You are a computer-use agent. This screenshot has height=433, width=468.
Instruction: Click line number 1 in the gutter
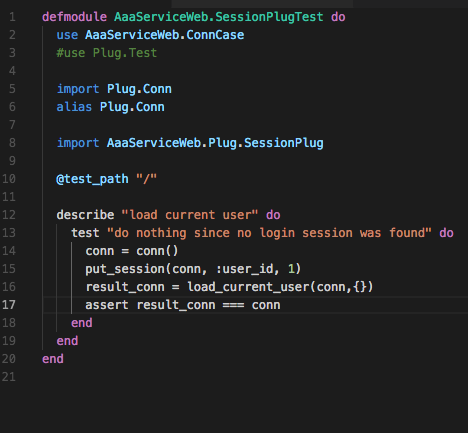12,17
